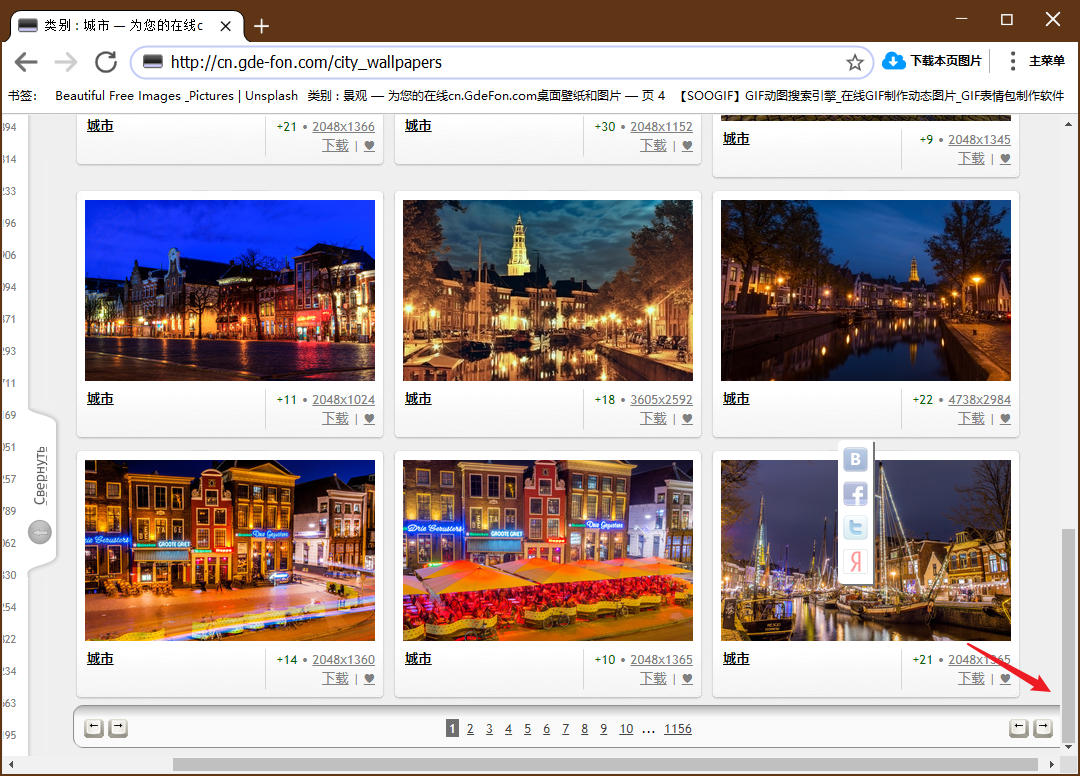1080x776 pixels.
Task: Collapse the side panel with the Свернуть arrow
Action: click(40, 532)
